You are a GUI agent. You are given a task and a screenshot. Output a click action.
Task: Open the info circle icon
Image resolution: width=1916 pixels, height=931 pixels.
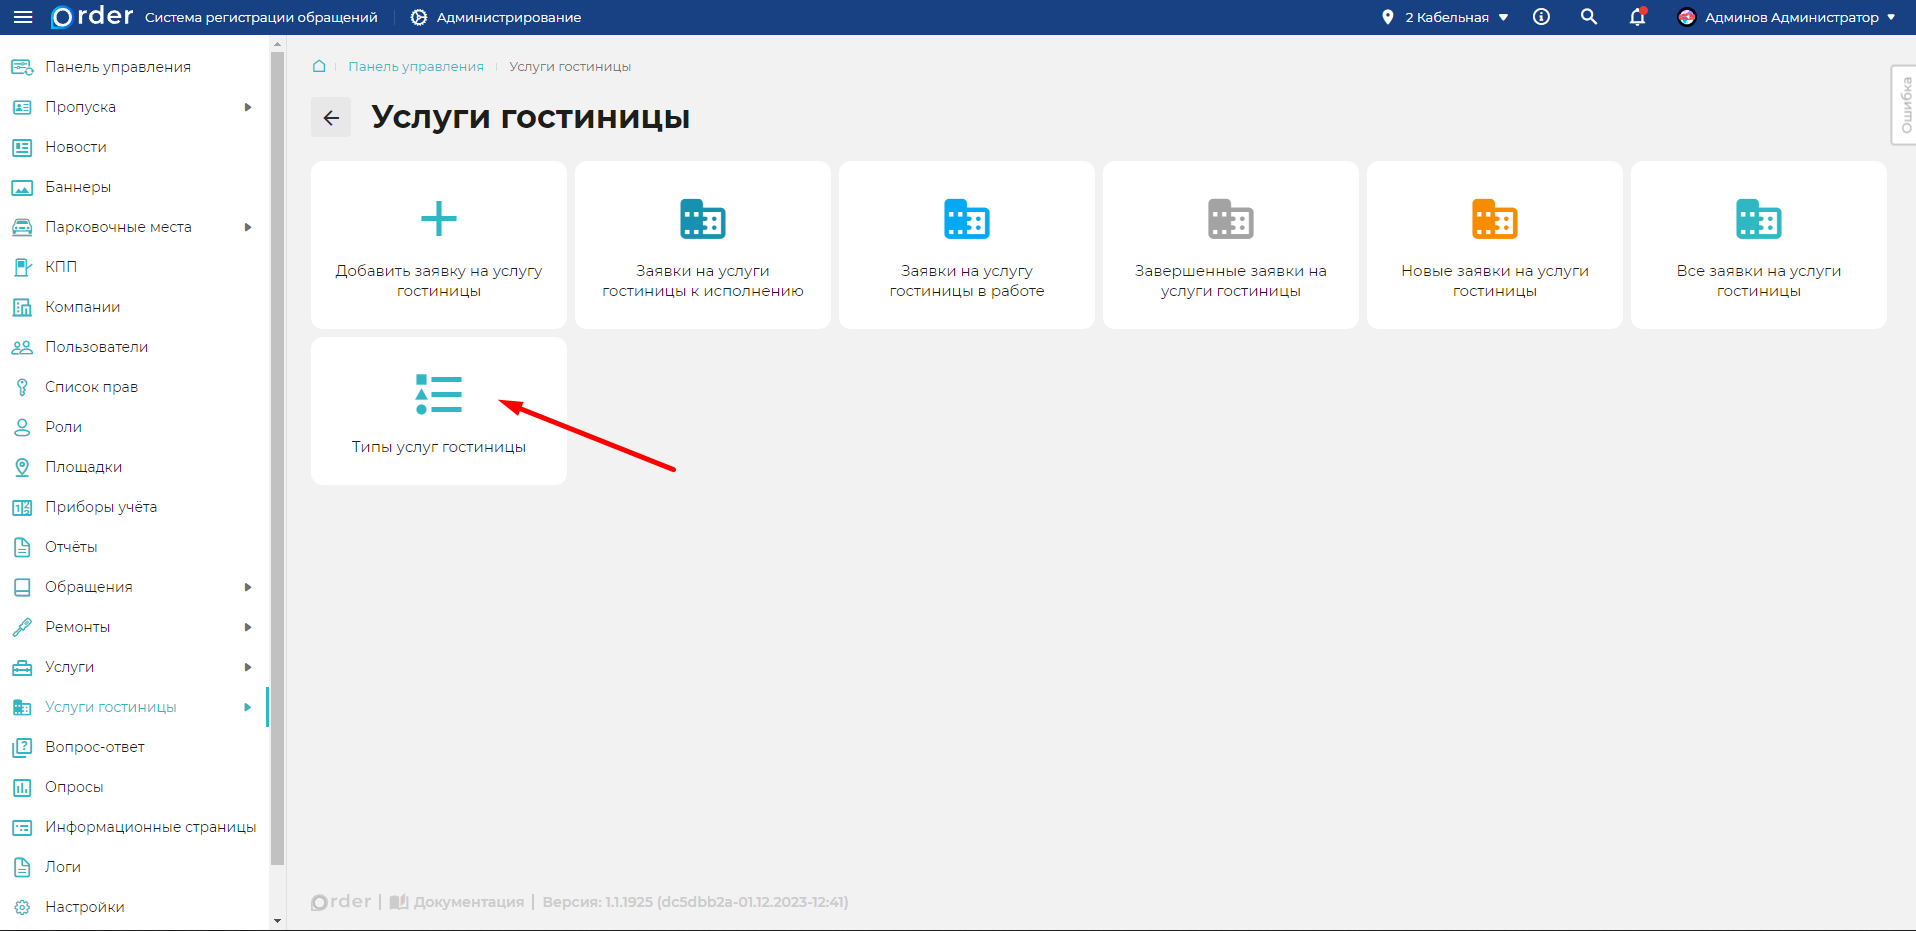[1541, 17]
